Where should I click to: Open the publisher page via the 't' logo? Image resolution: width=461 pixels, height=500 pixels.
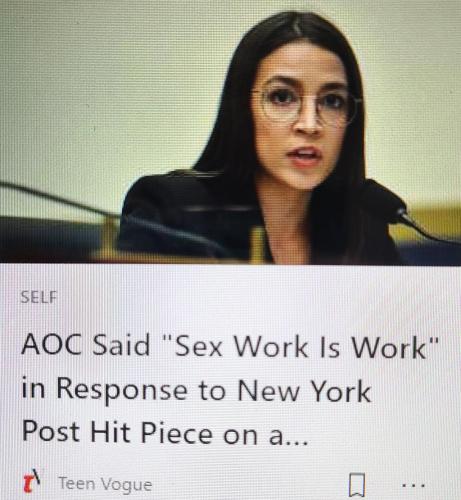point(32,483)
